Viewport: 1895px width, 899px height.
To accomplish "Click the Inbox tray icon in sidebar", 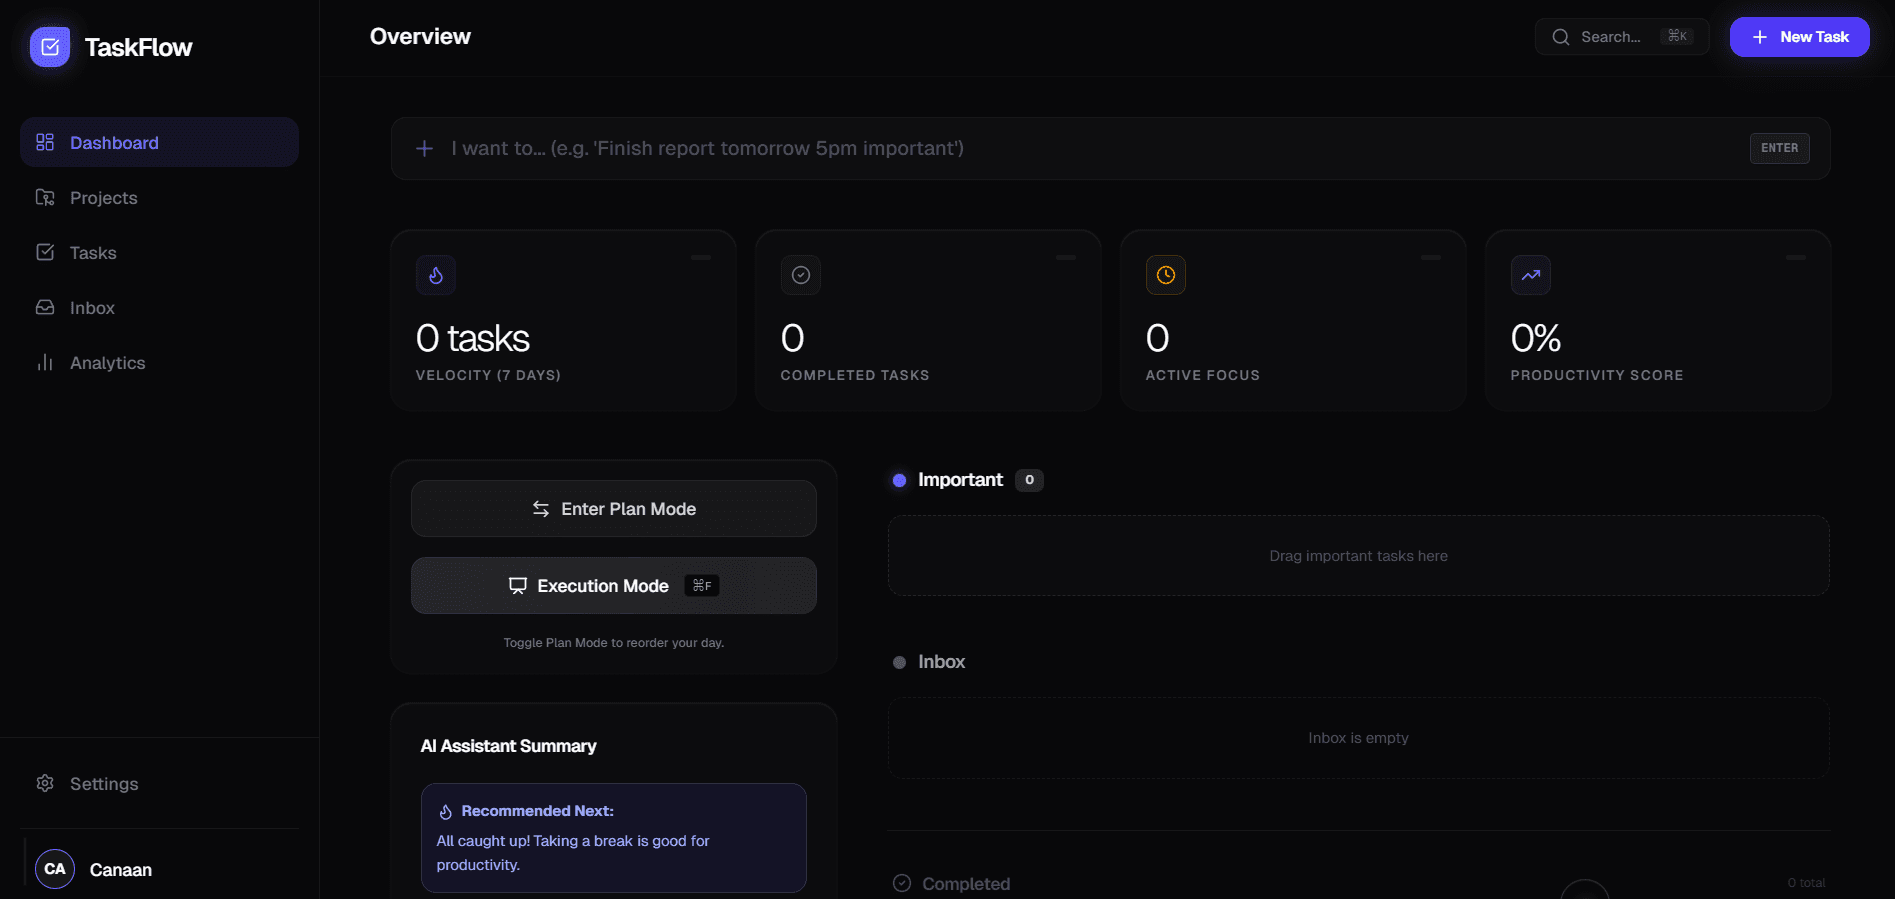I will 45,307.
